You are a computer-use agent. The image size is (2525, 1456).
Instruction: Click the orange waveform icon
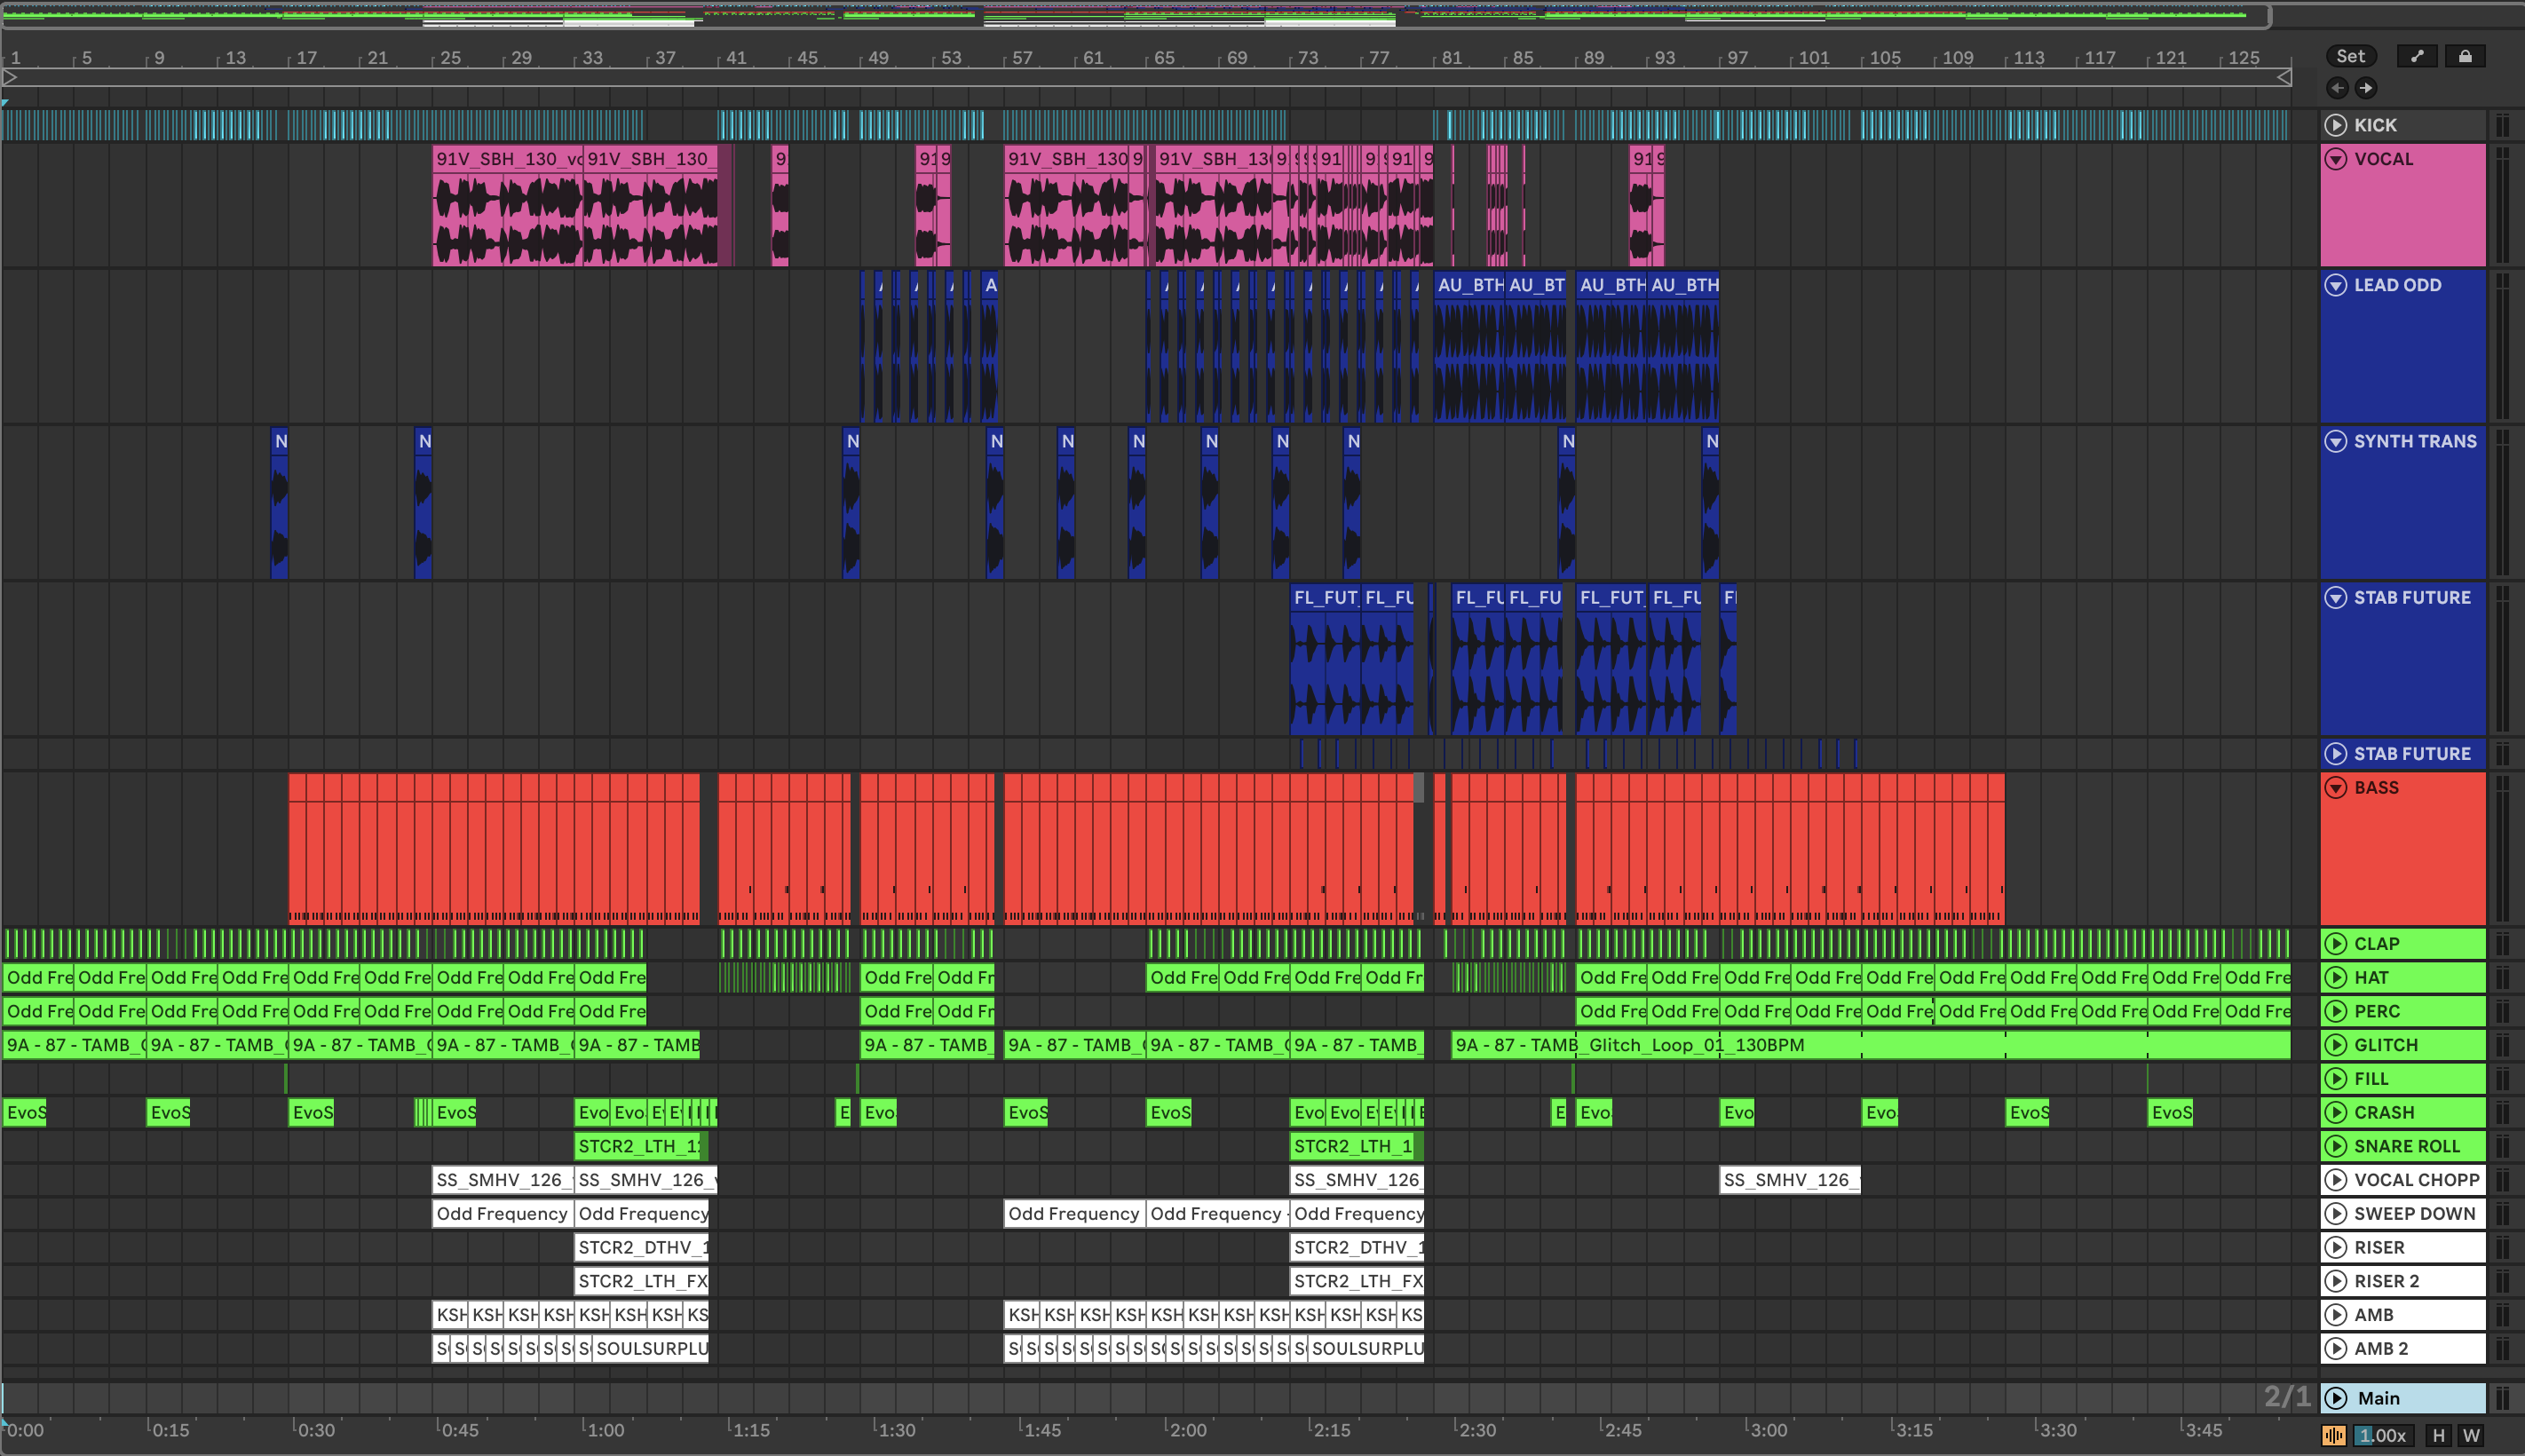pos(2333,1435)
